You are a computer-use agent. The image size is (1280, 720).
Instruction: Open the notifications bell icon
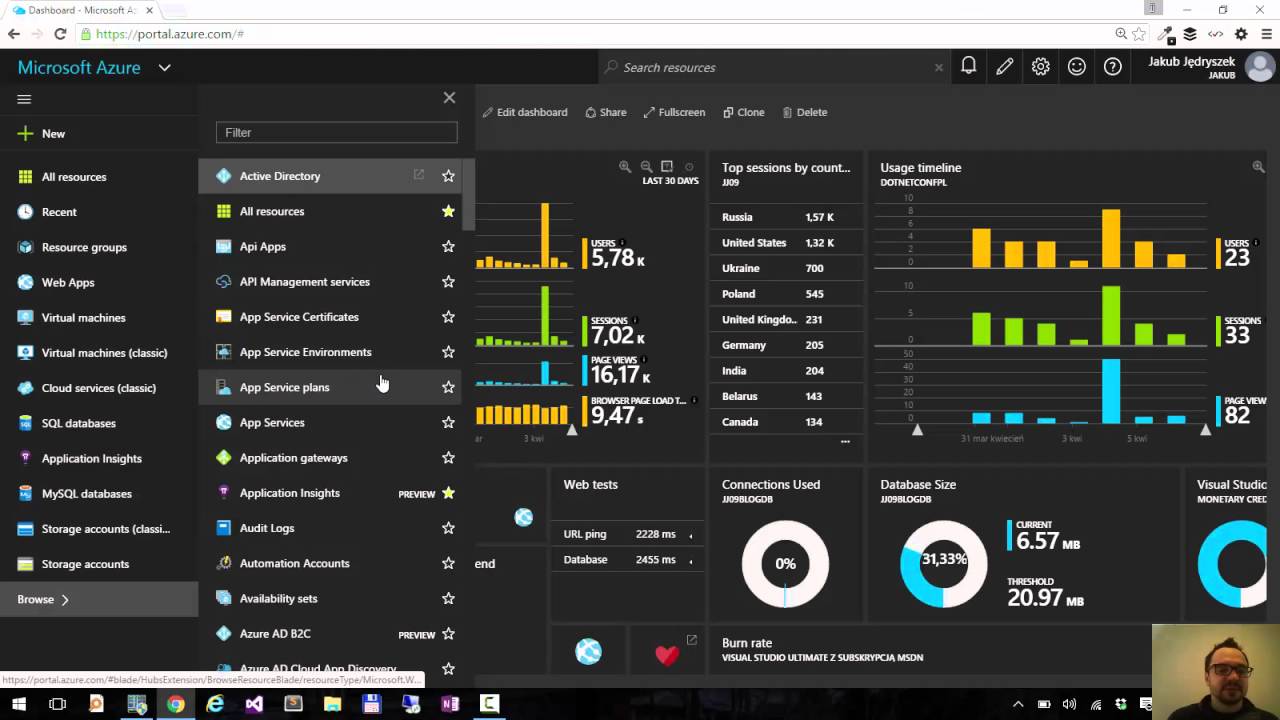(968, 67)
